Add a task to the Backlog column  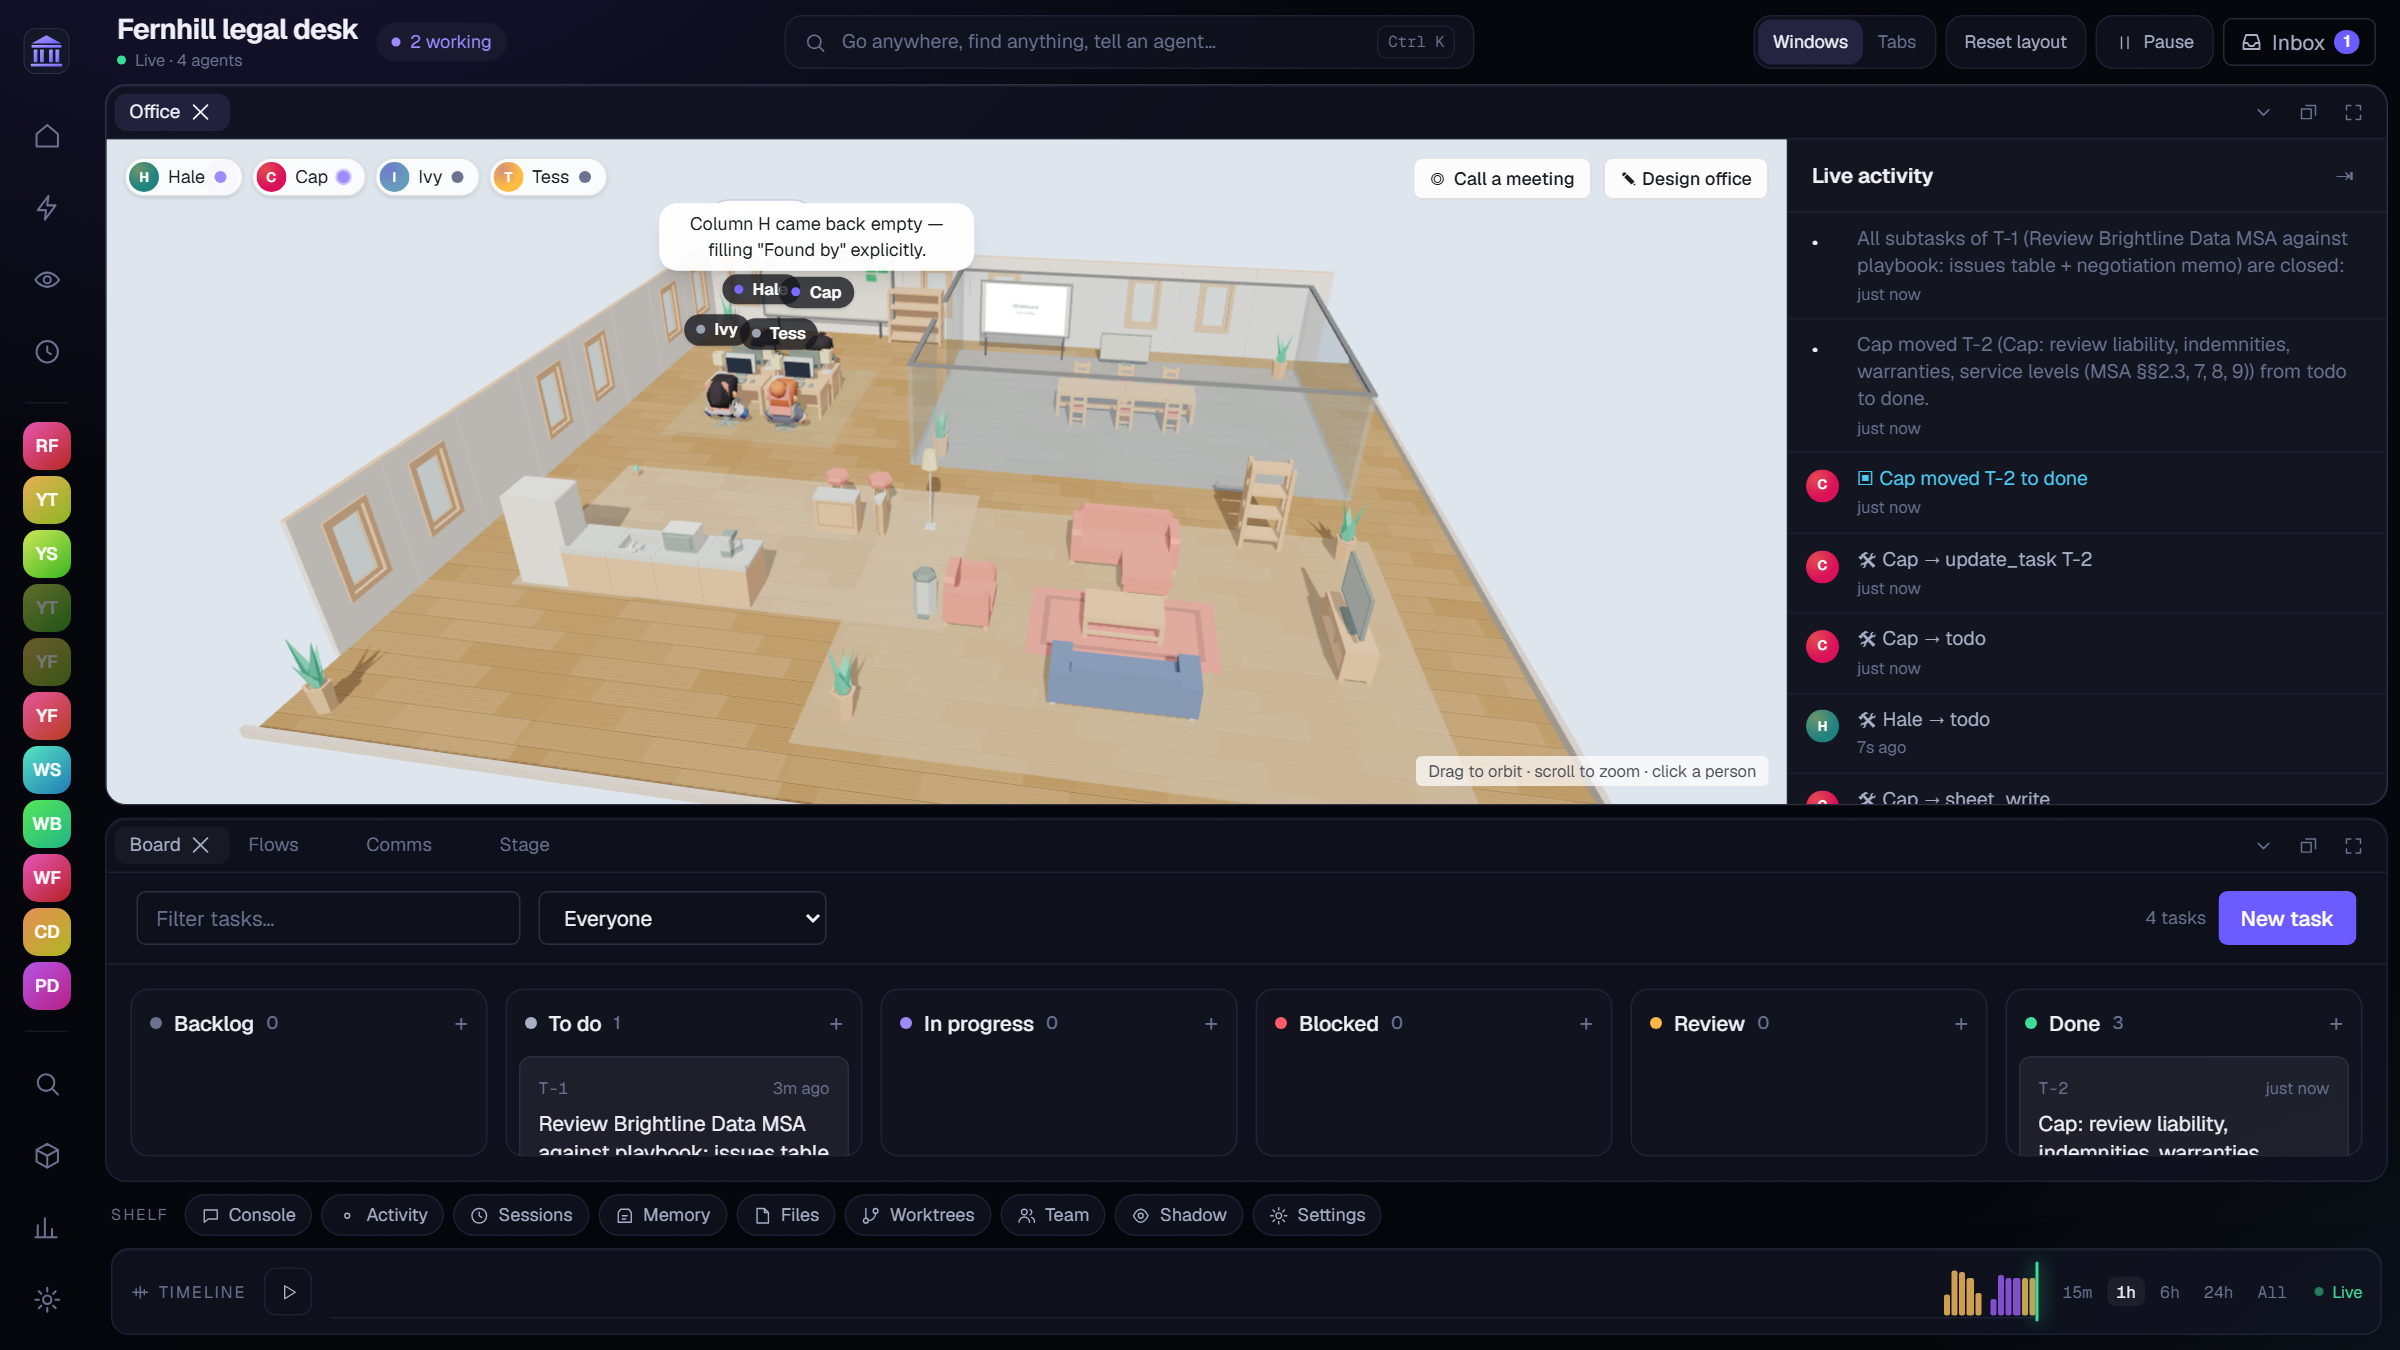461,1024
